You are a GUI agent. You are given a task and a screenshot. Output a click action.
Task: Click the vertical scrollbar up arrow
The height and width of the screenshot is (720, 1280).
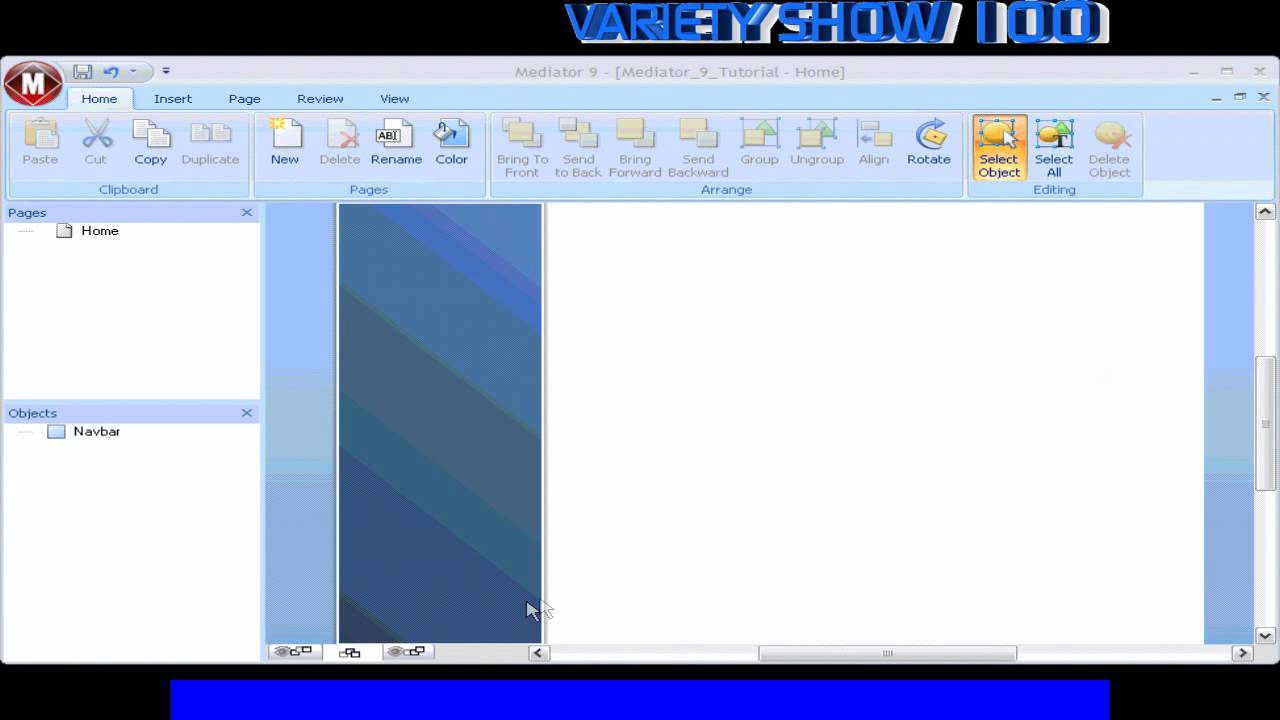point(1265,212)
